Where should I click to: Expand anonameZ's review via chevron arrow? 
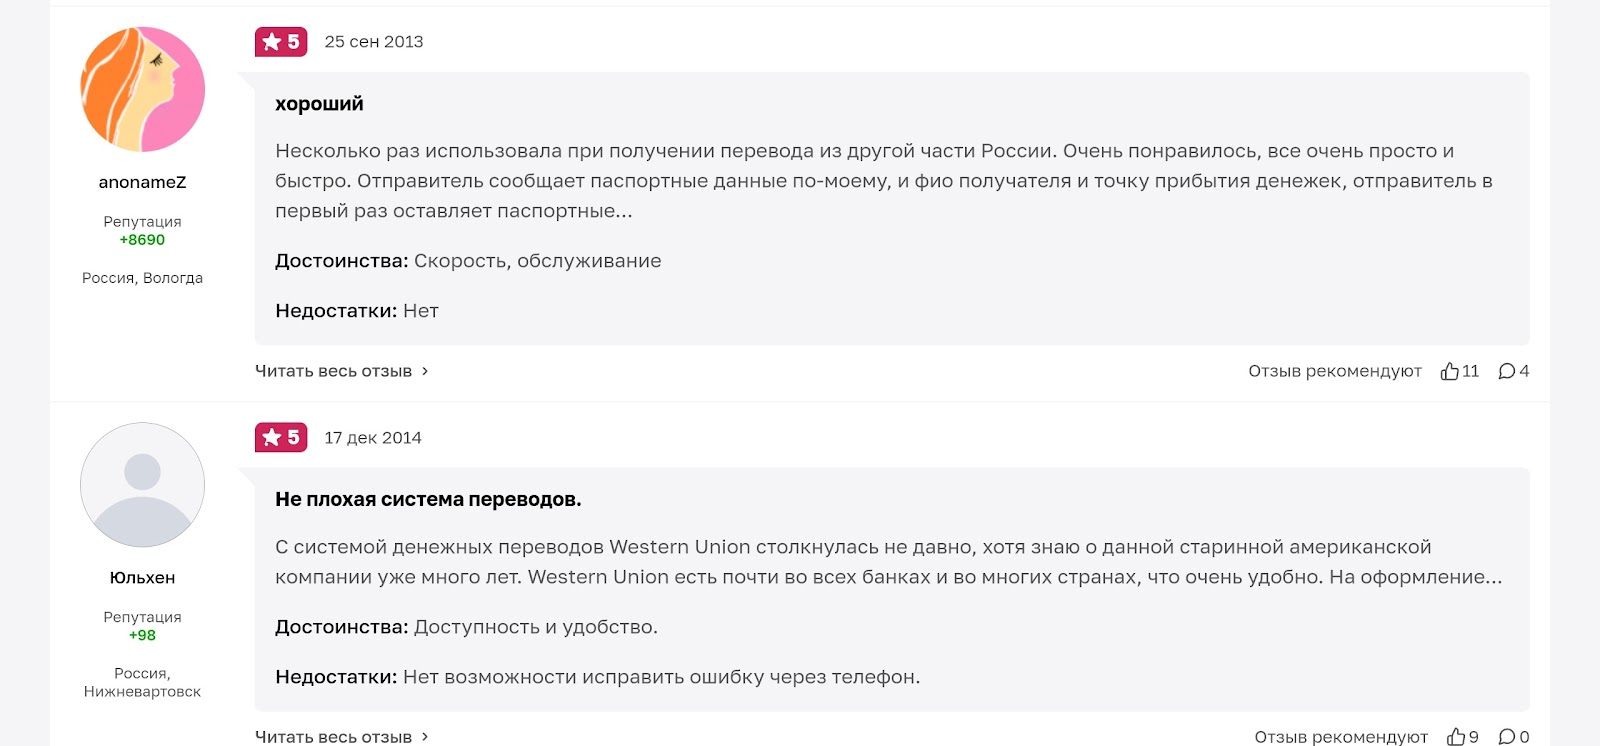point(425,371)
